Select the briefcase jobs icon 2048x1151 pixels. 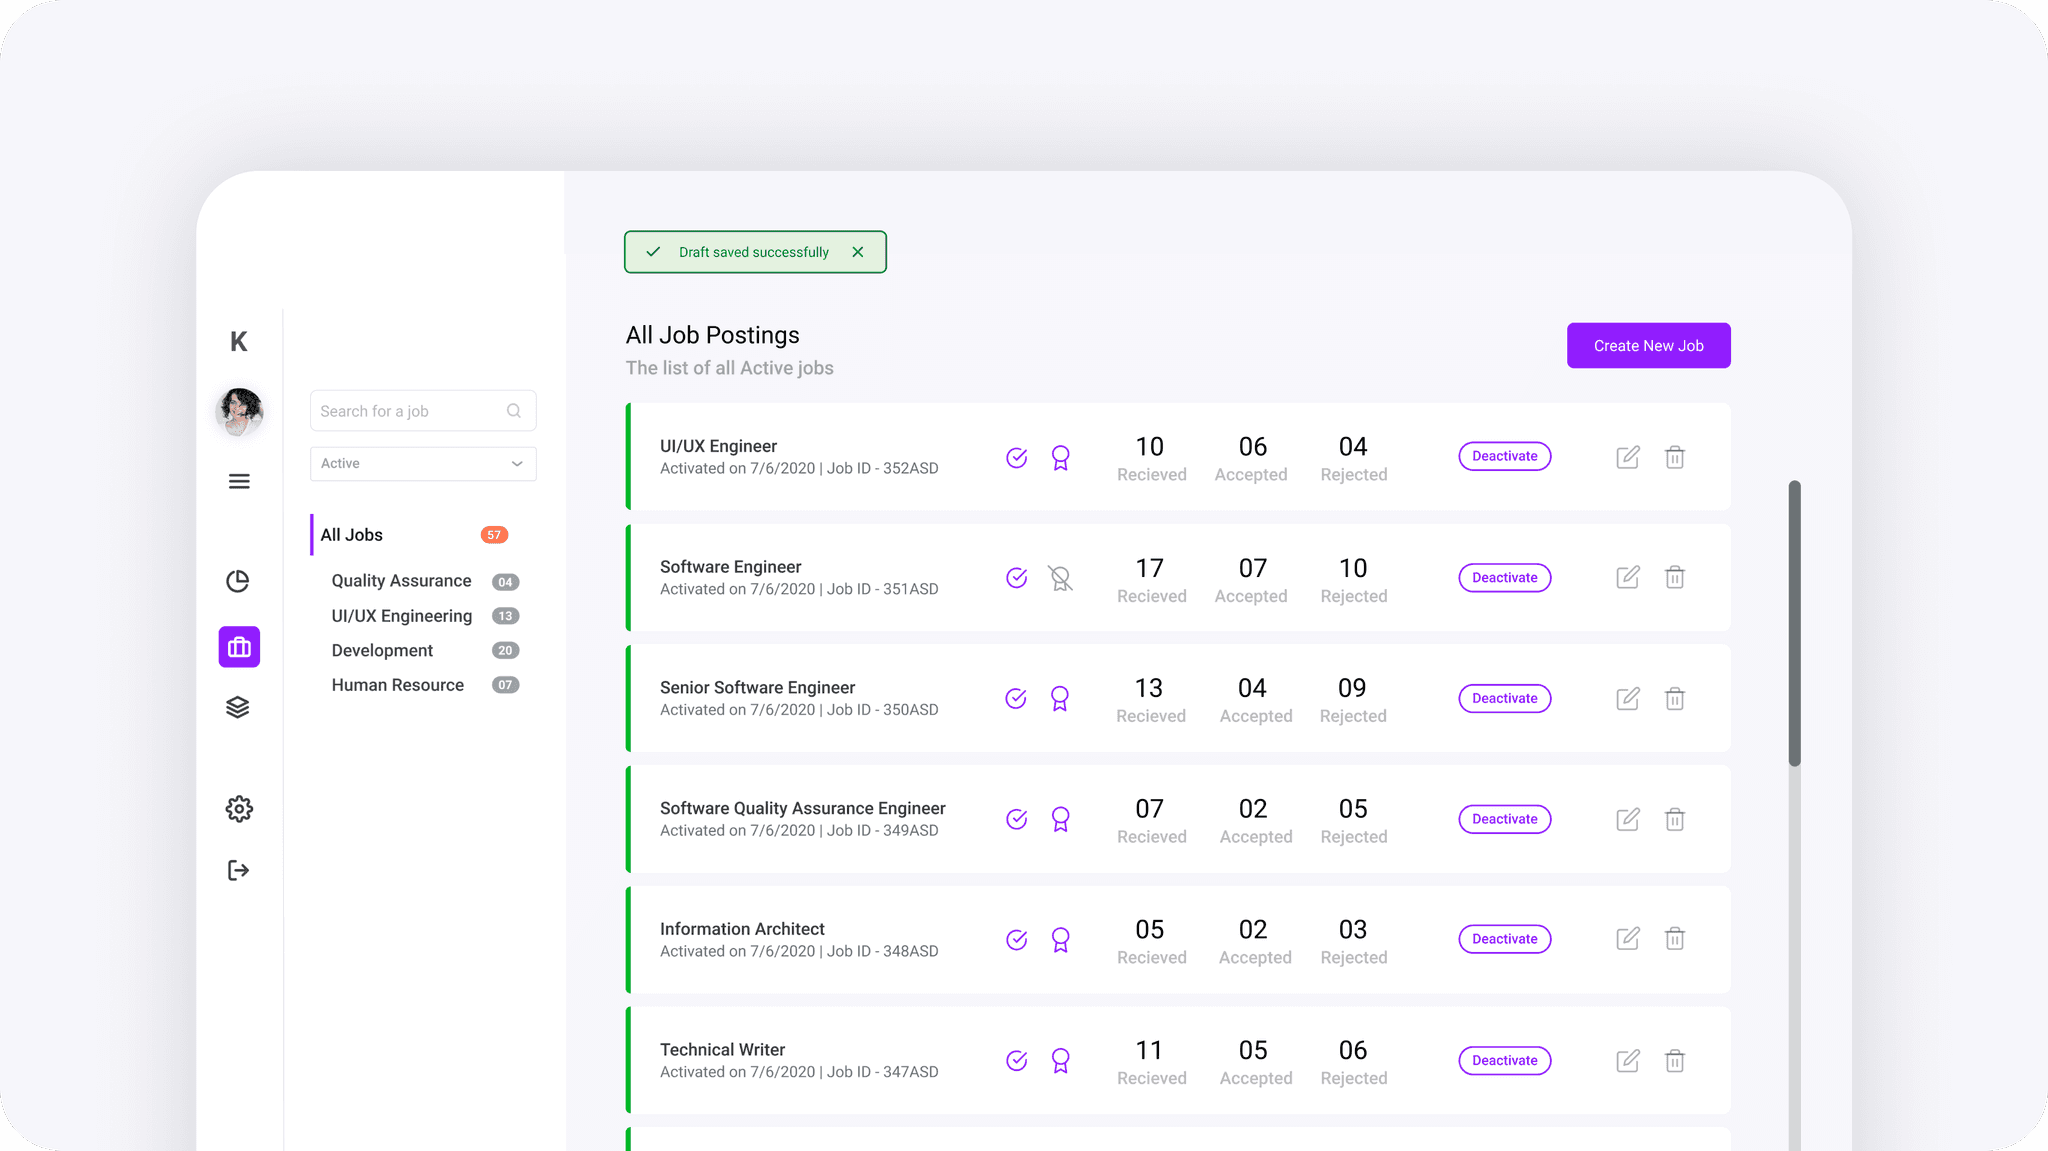pos(239,647)
